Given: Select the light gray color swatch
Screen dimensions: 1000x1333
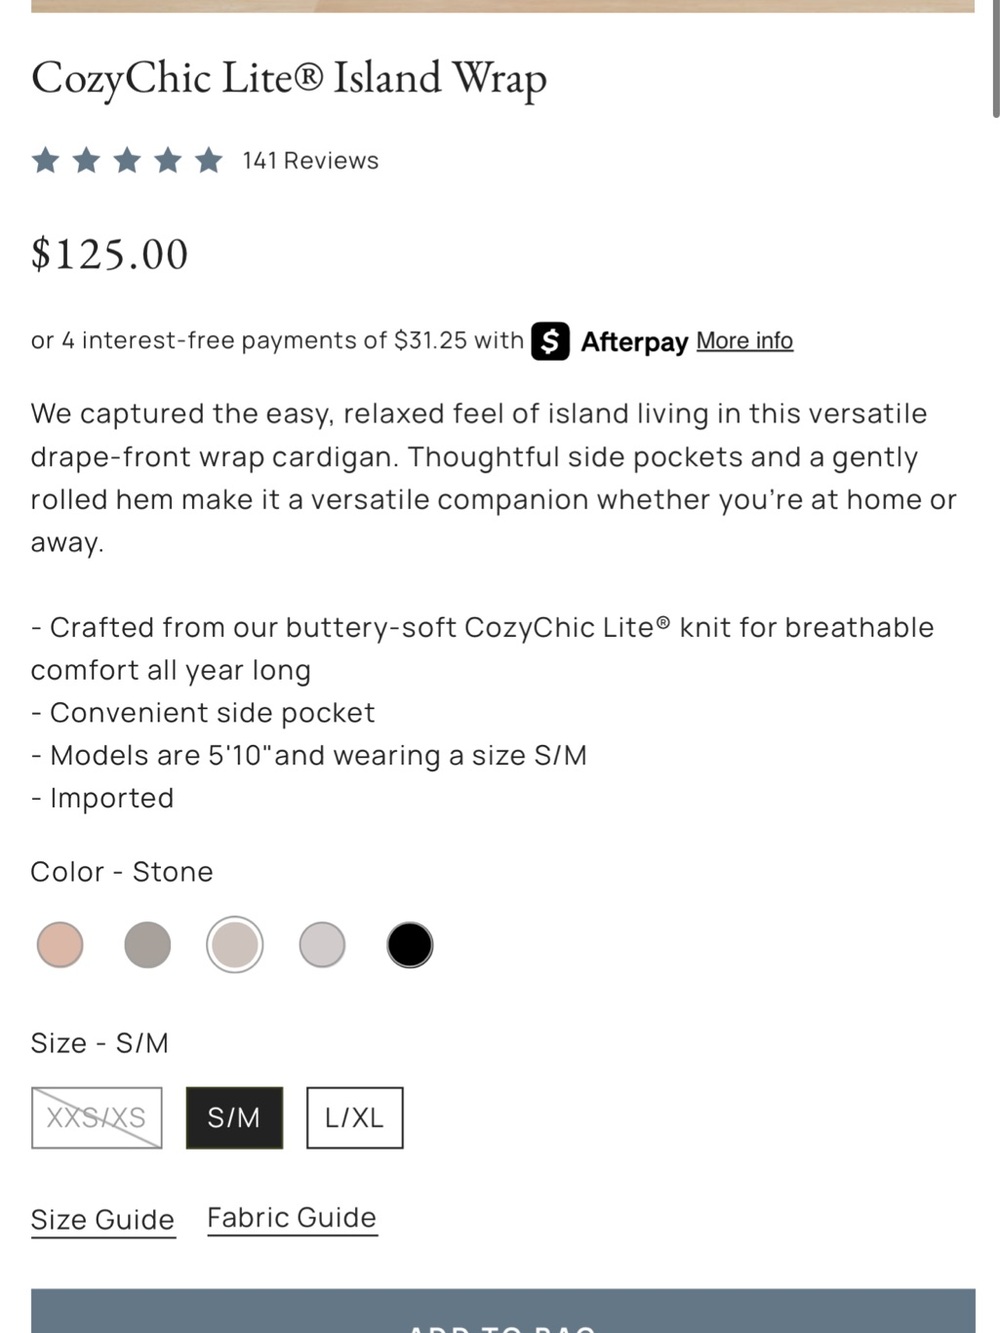Looking at the screenshot, I should 322,945.
